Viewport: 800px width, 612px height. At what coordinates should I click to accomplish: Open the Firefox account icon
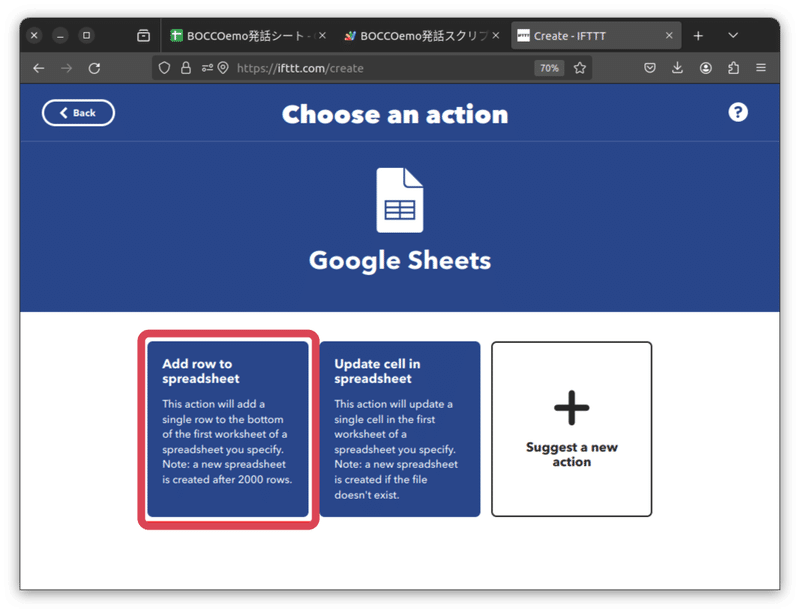(706, 68)
